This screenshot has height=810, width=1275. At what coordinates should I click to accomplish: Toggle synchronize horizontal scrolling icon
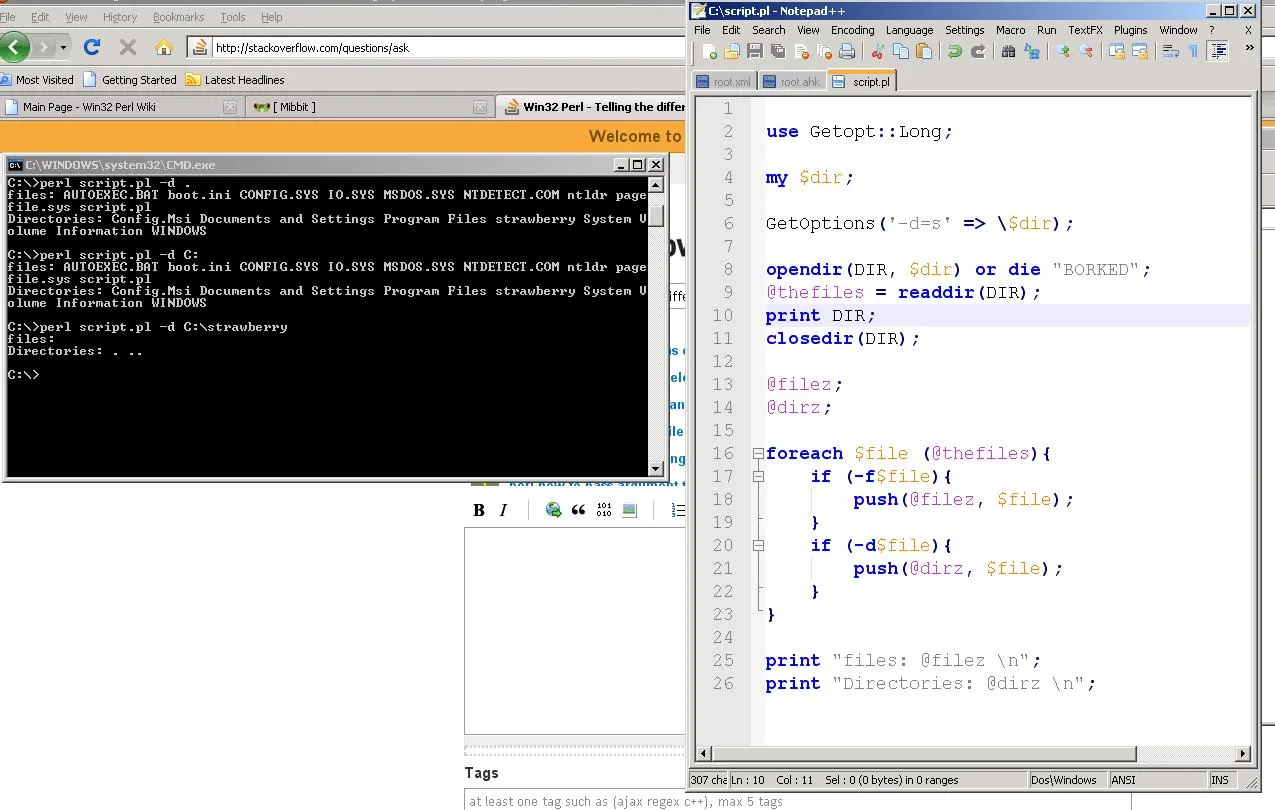click(x=1138, y=51)
